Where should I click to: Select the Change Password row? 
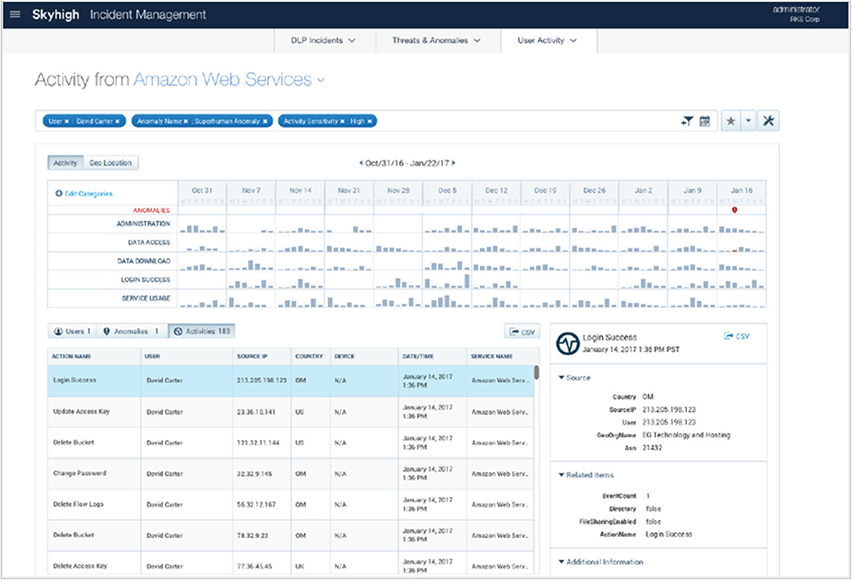click(x=291, y=473)
